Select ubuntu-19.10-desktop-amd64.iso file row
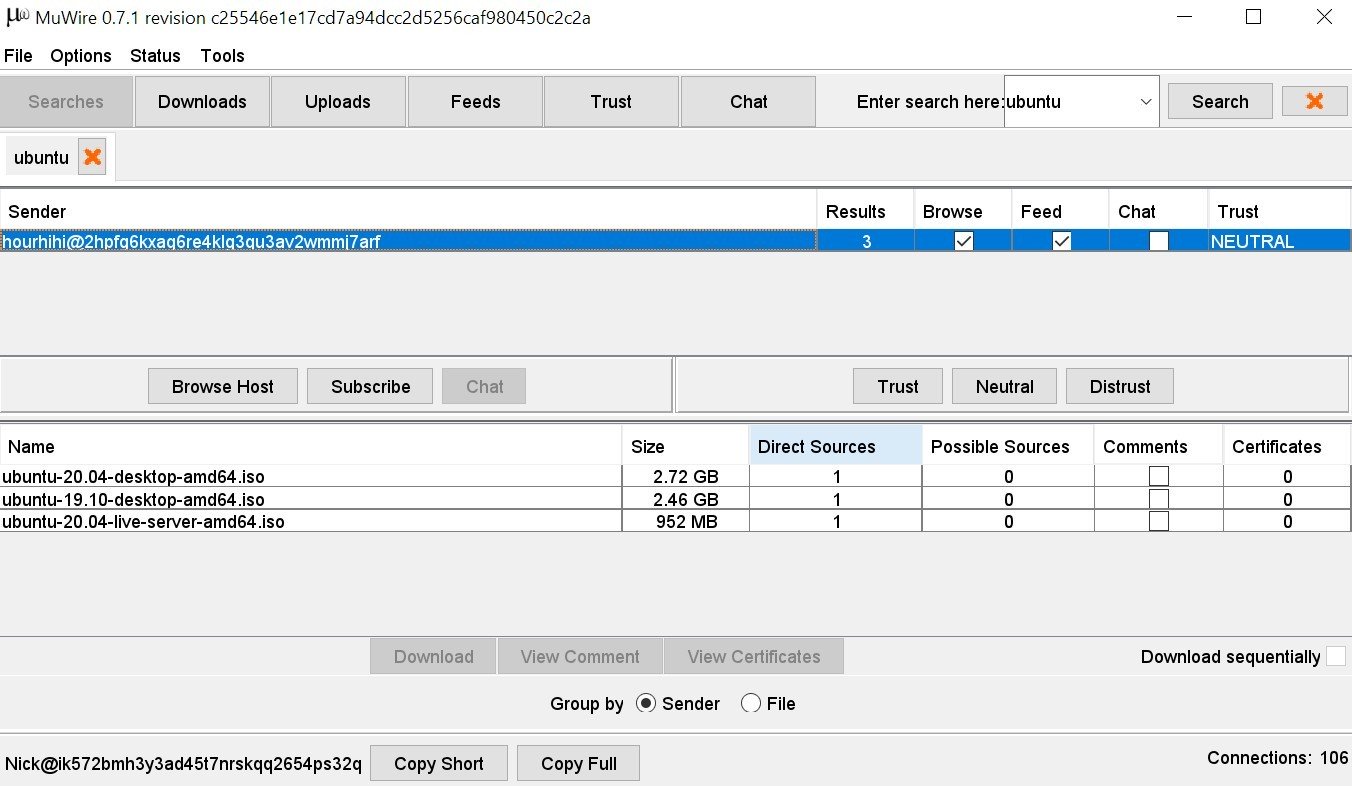1352x786 pixels. tap(676, 499)
